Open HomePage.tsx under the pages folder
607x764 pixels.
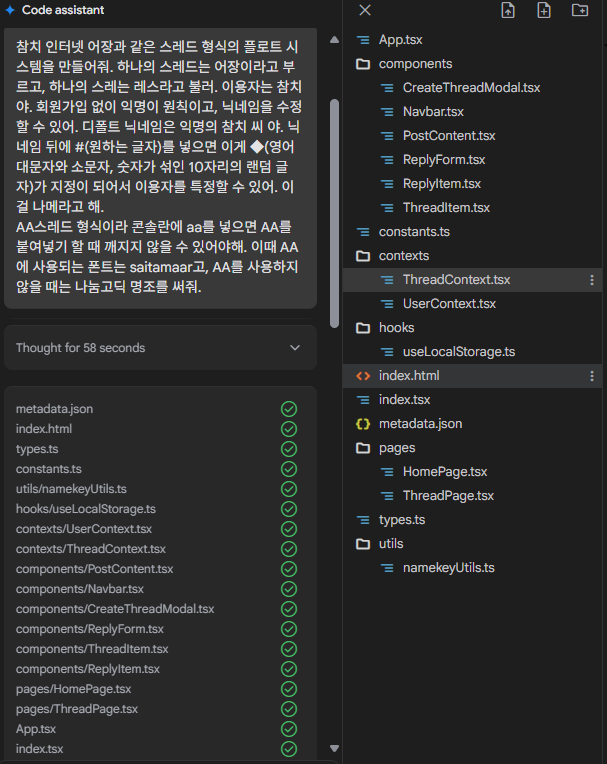(444, 472)
